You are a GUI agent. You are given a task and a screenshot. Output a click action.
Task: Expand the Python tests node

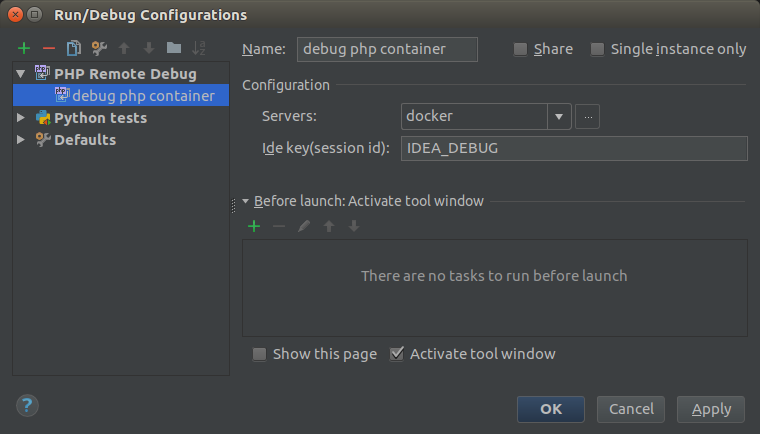click(21, 117)
